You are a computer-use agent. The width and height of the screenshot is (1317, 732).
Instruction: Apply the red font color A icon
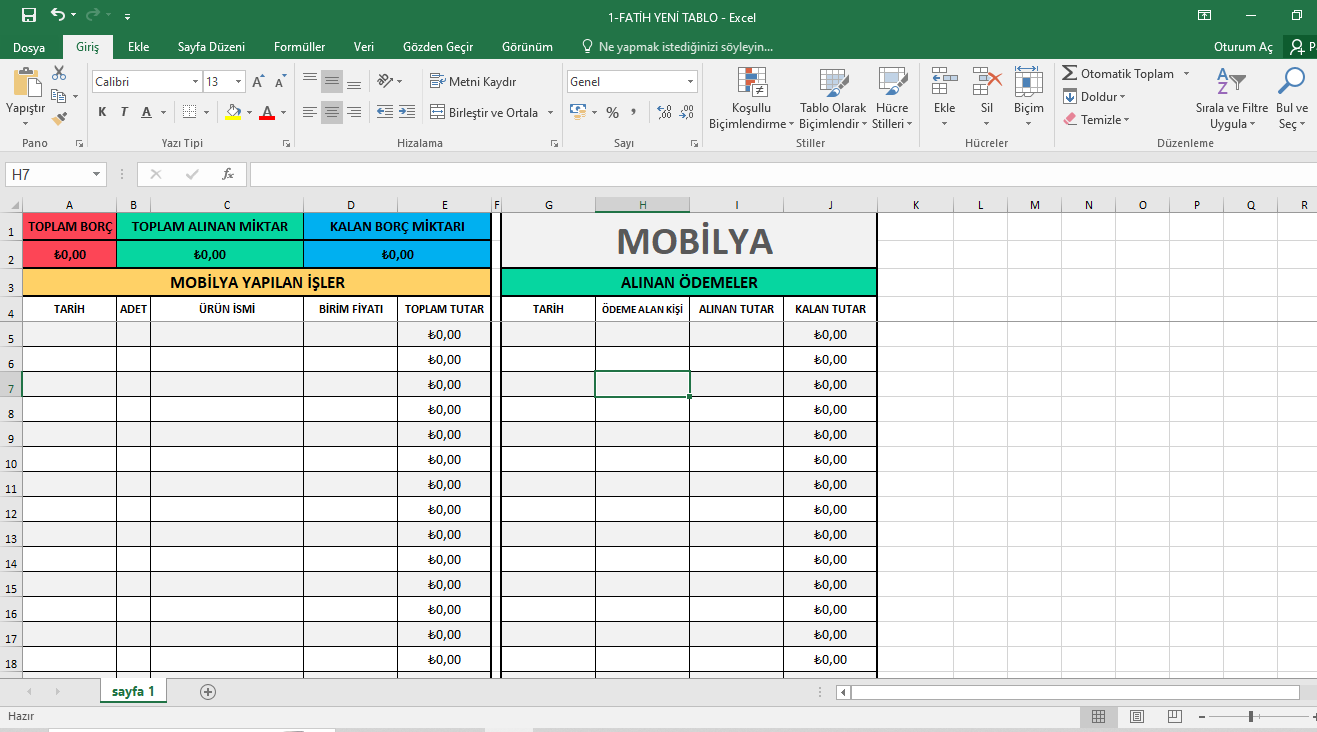[x=266, y=112]
